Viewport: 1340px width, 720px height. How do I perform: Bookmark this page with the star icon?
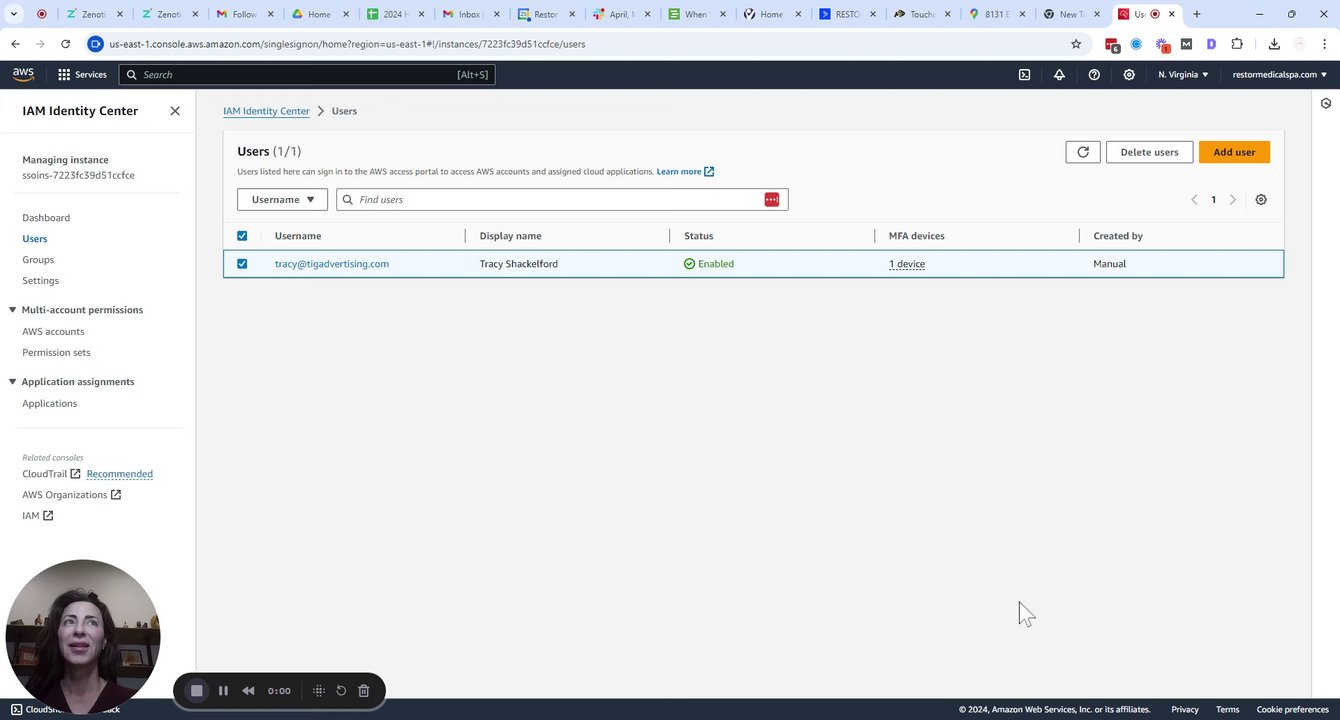(1076, 44)
